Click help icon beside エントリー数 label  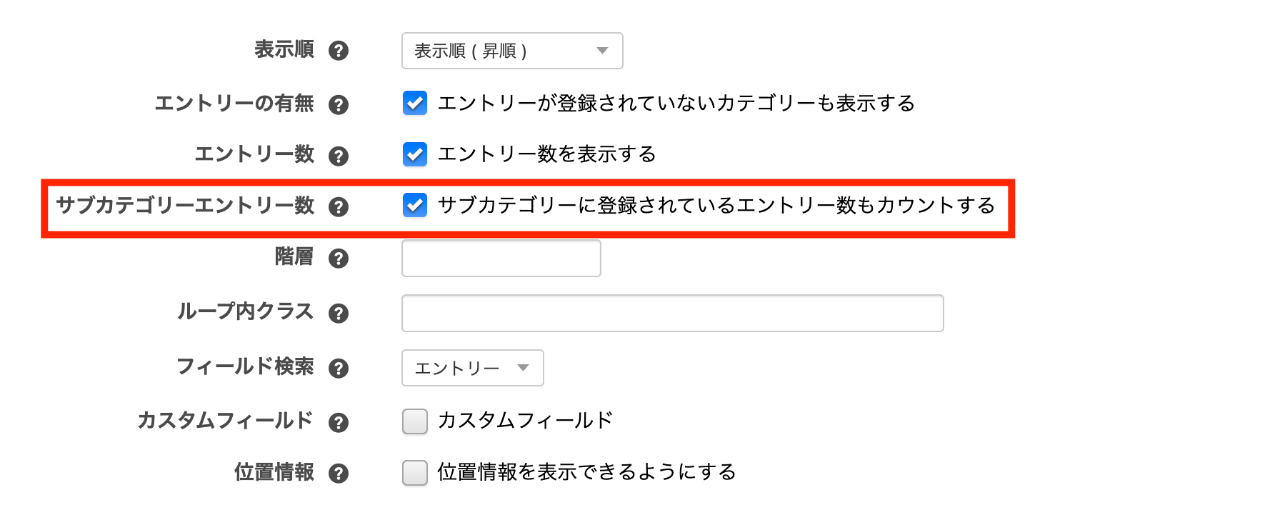click(x=339, y=156)
